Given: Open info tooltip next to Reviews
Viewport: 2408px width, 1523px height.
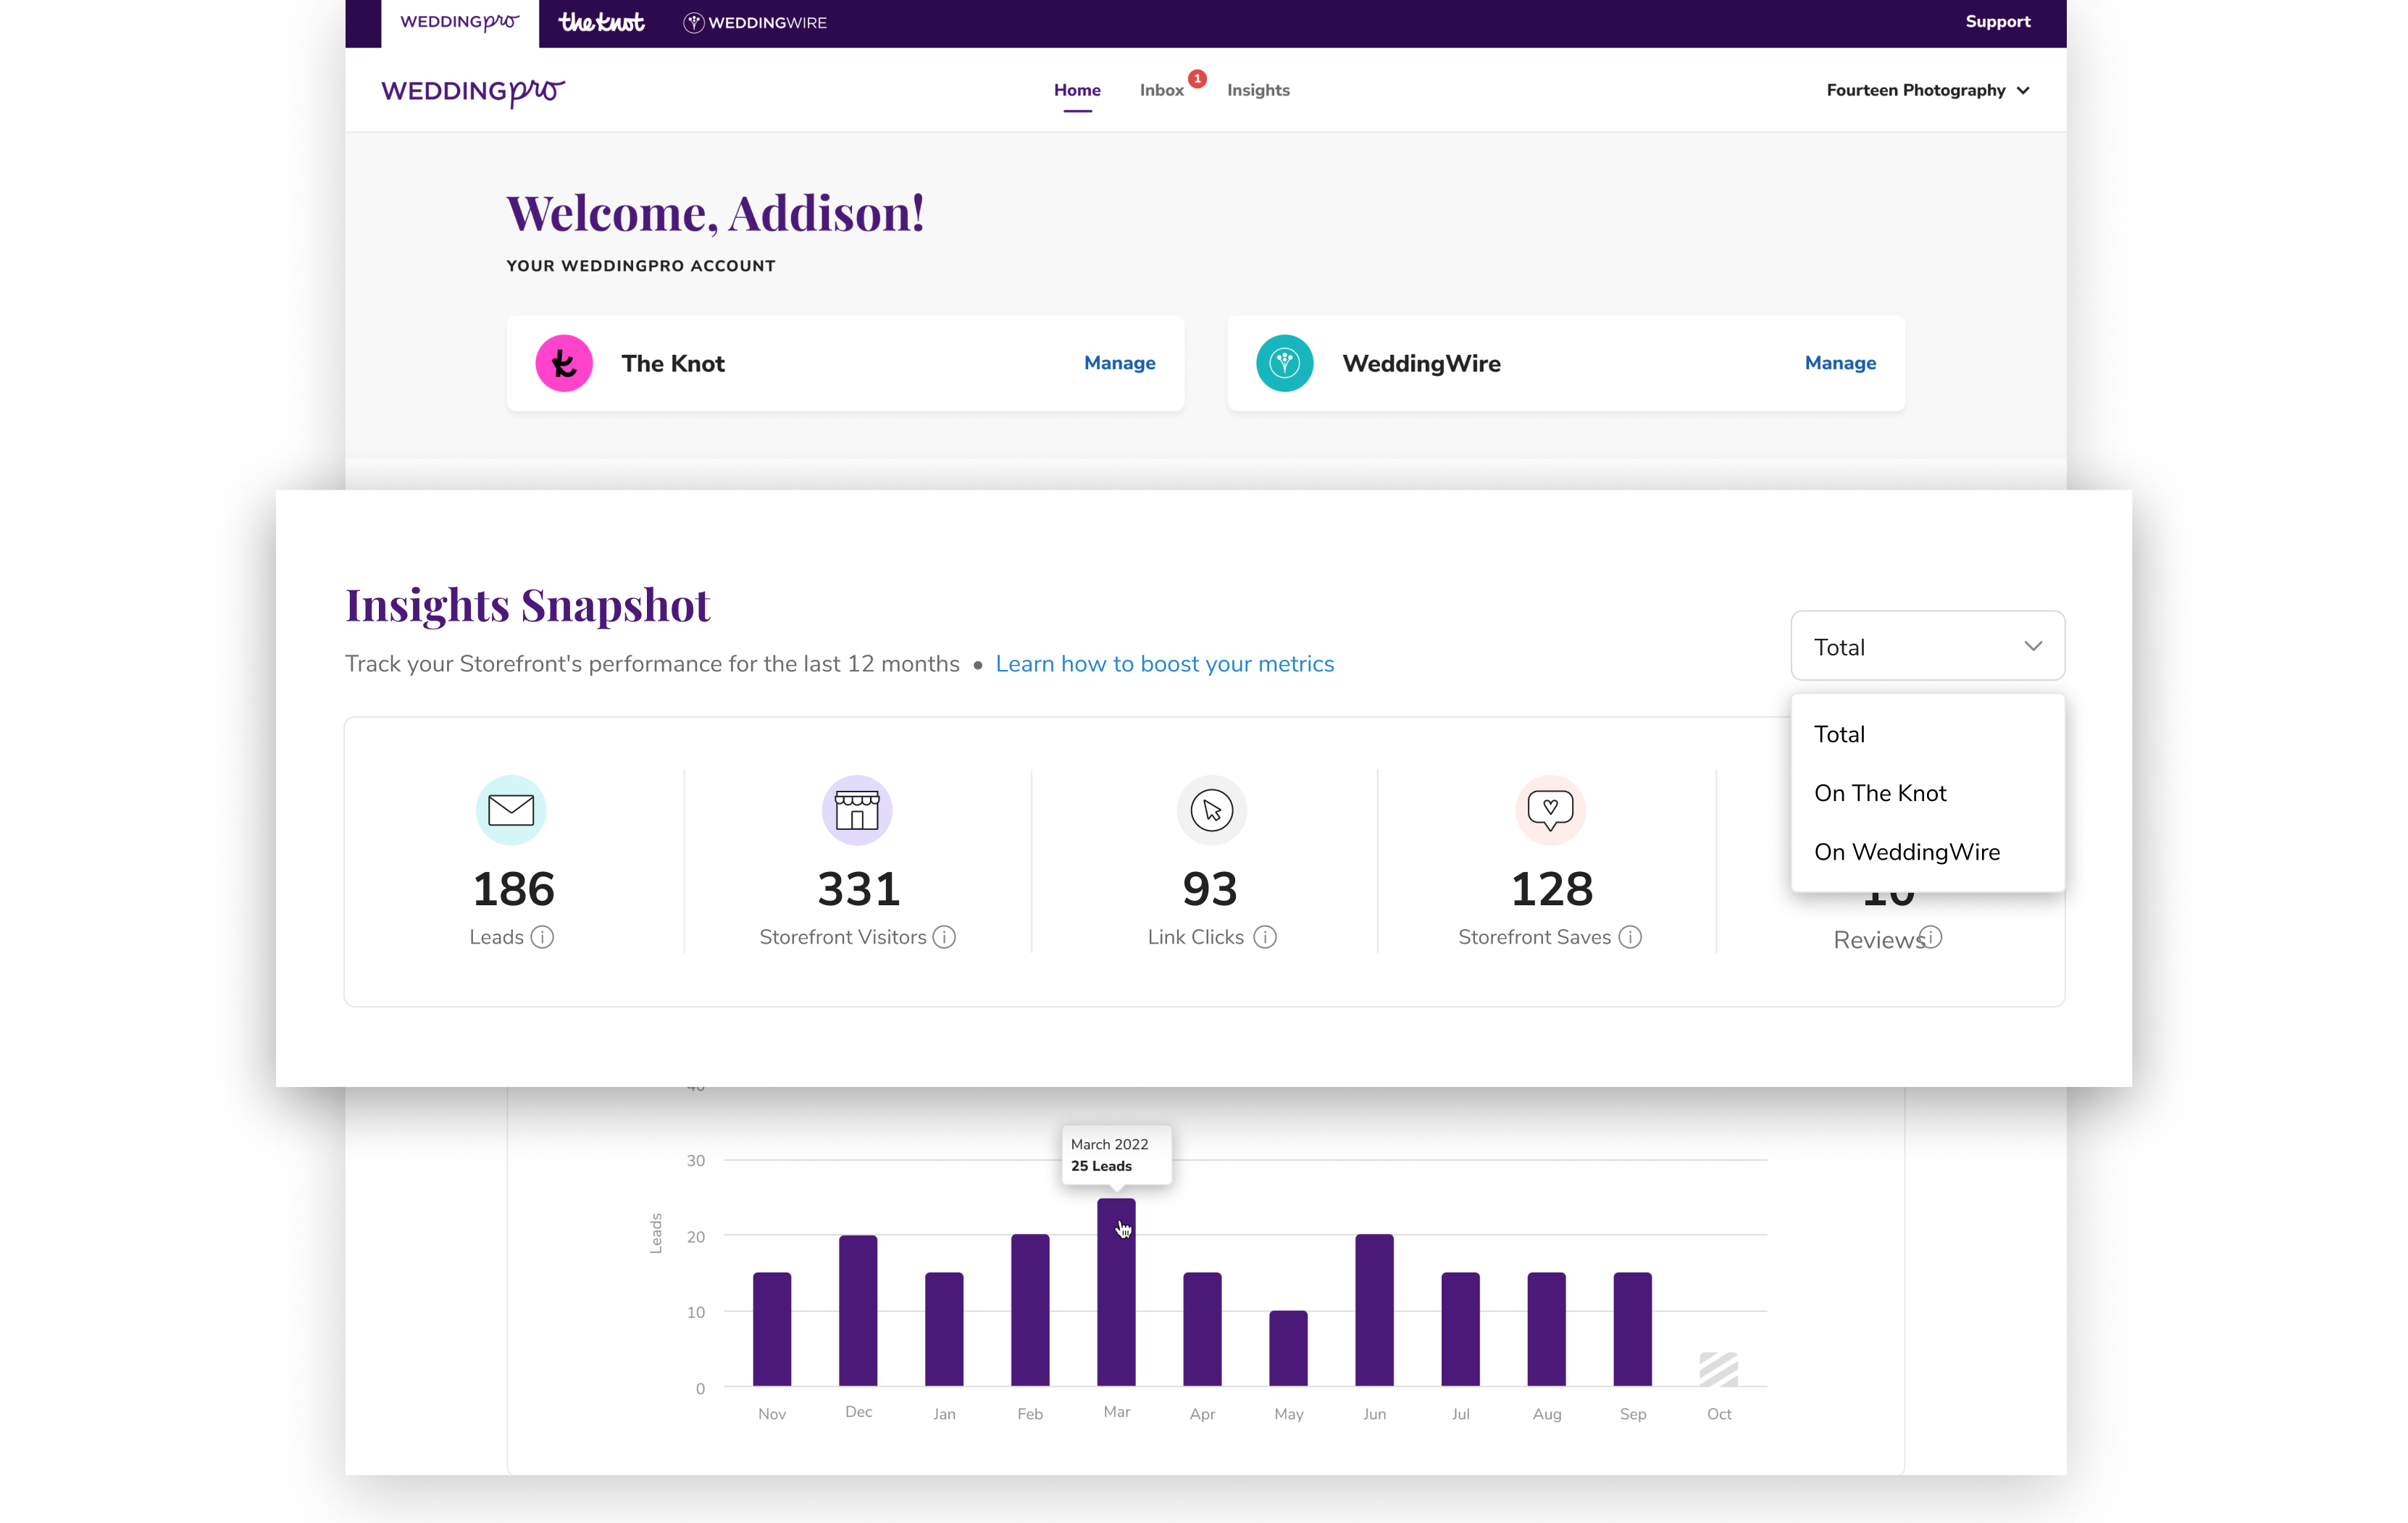Looking at the screenshot, I should coord(1930,937).
